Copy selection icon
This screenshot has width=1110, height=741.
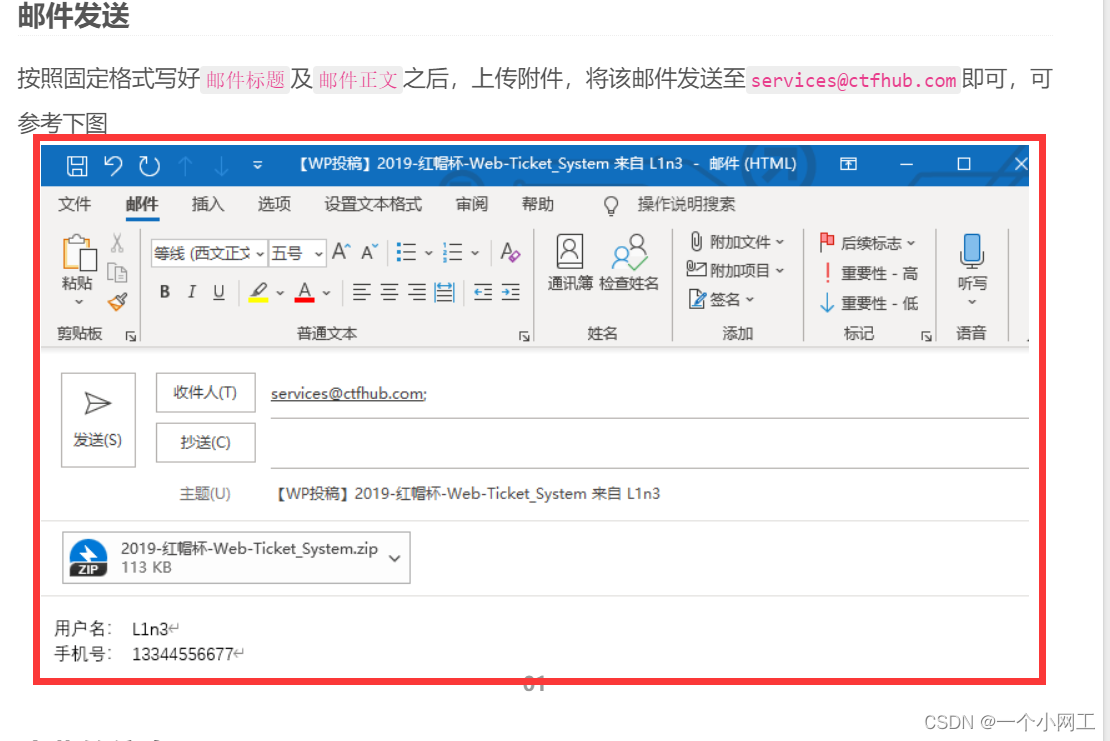pos(118,272)
